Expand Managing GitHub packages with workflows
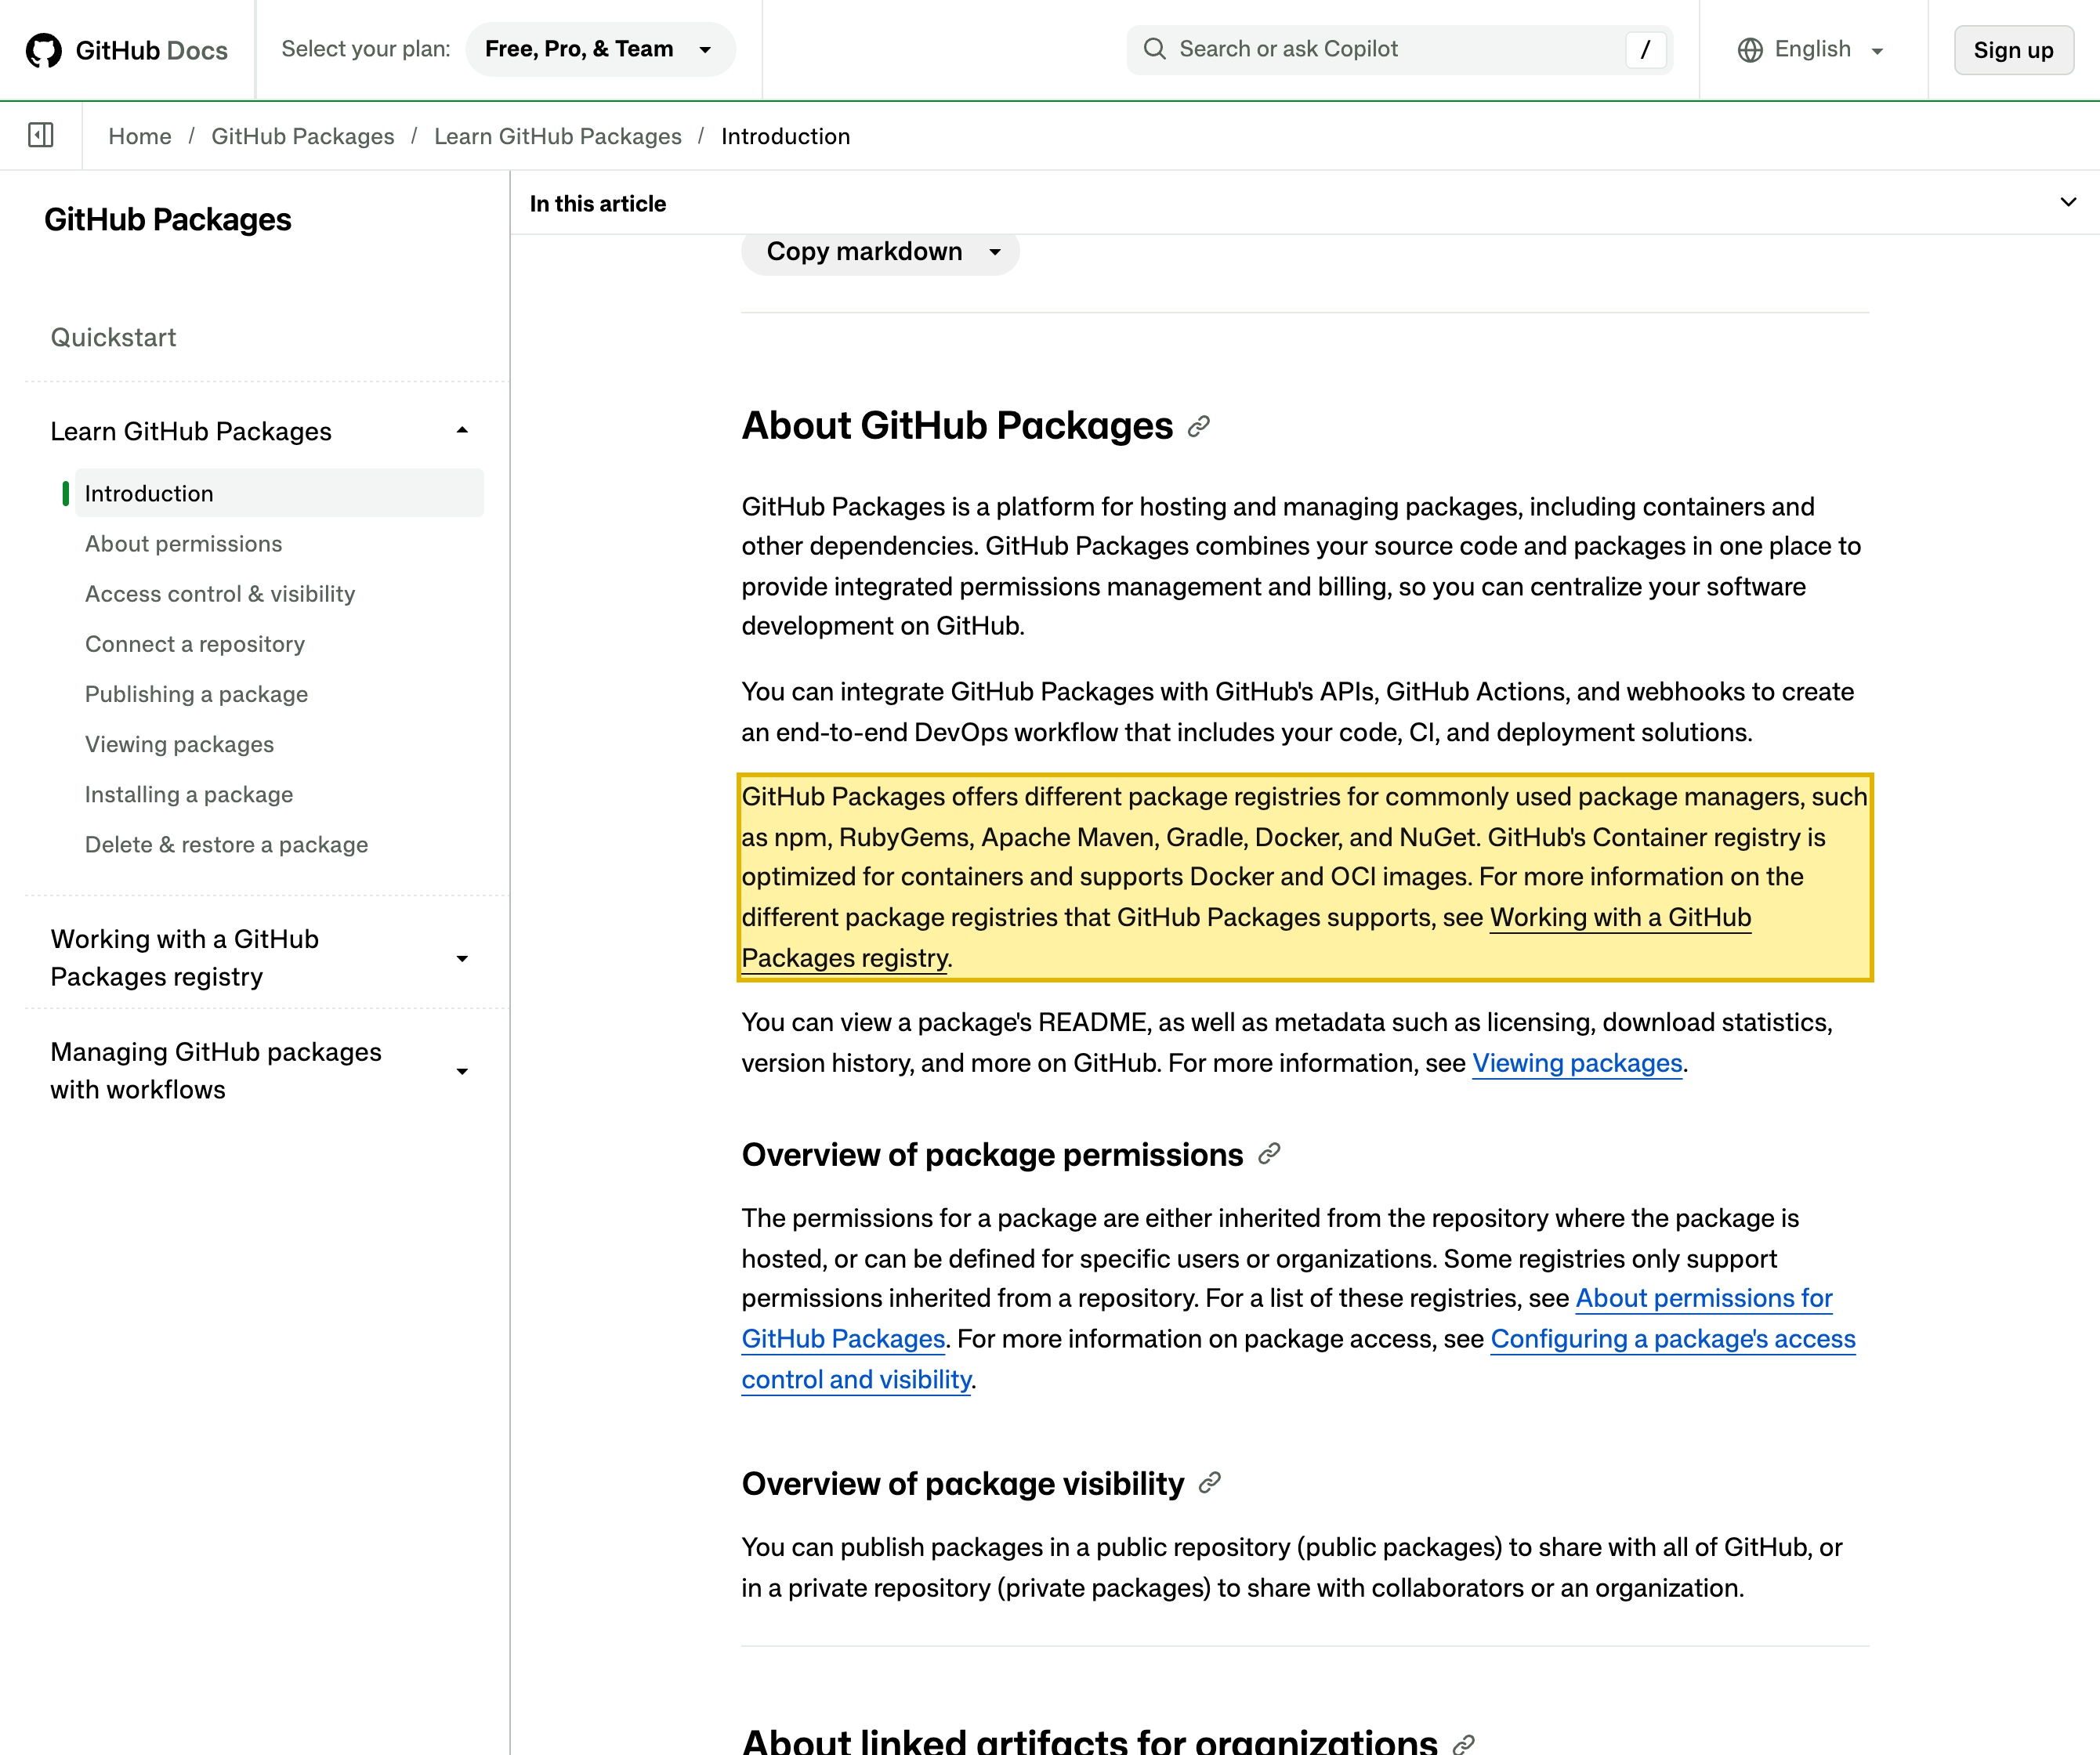The width and height of the screenshot is (2100, 1755). tap(462, 1071)
